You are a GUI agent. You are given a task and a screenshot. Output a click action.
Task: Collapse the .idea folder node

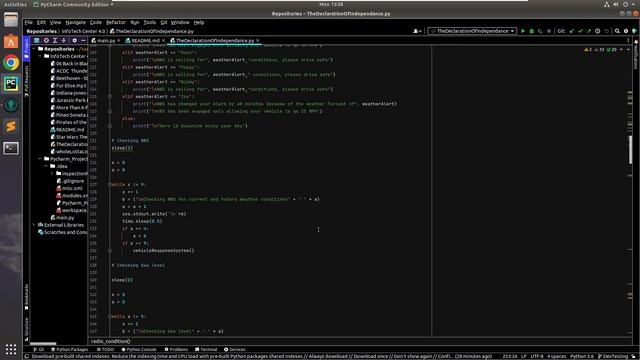46,166
